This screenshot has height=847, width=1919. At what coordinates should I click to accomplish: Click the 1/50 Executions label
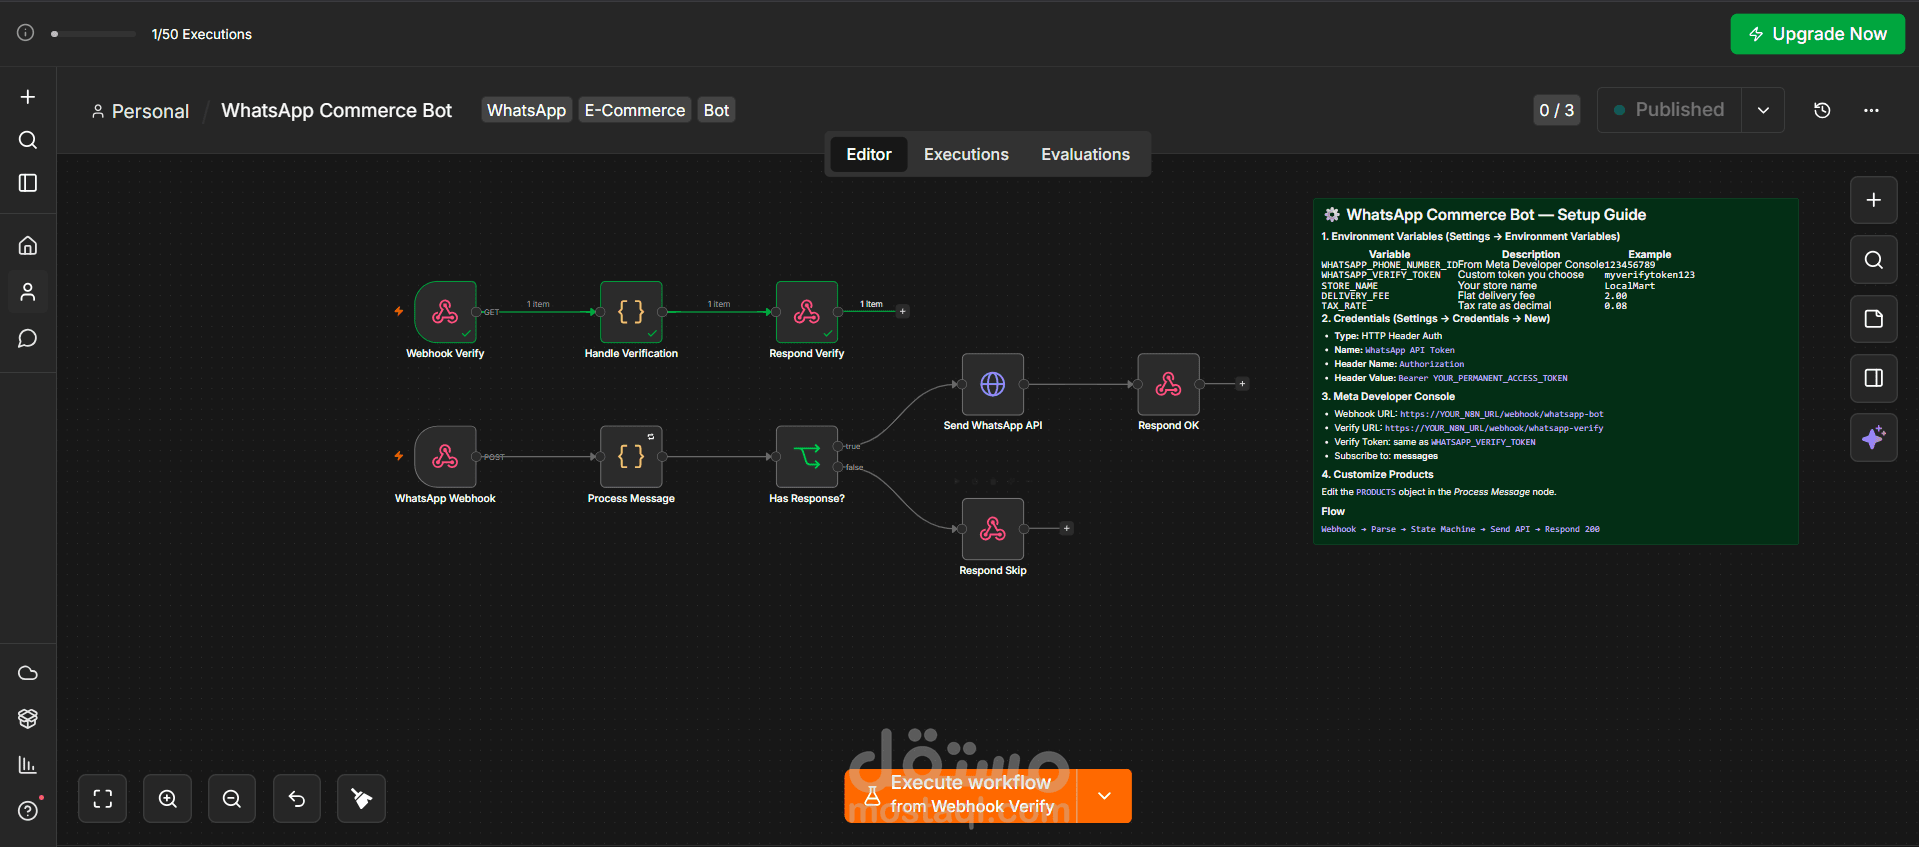click(202, 34)
